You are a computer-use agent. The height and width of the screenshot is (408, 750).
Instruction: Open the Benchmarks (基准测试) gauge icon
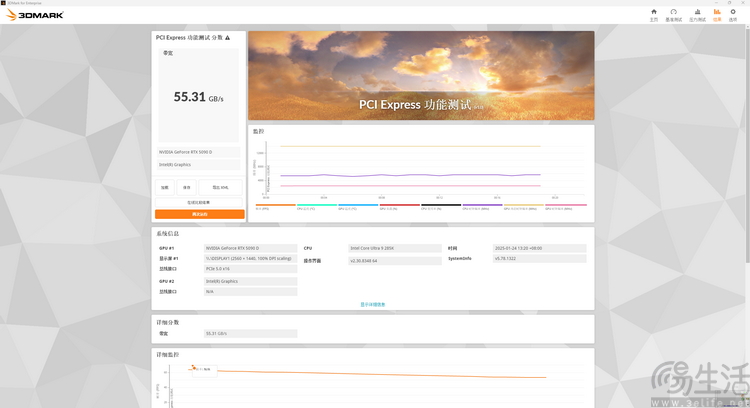[673, 15]
